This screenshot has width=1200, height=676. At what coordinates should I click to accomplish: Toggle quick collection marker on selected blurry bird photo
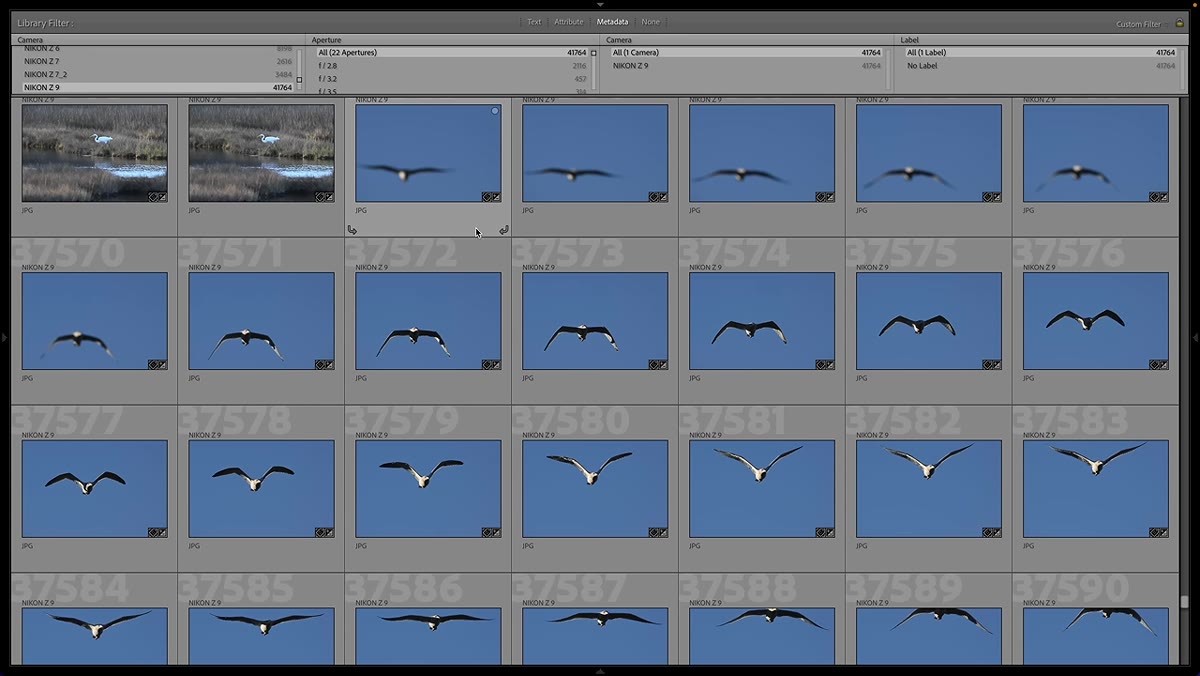pos(495,111)
